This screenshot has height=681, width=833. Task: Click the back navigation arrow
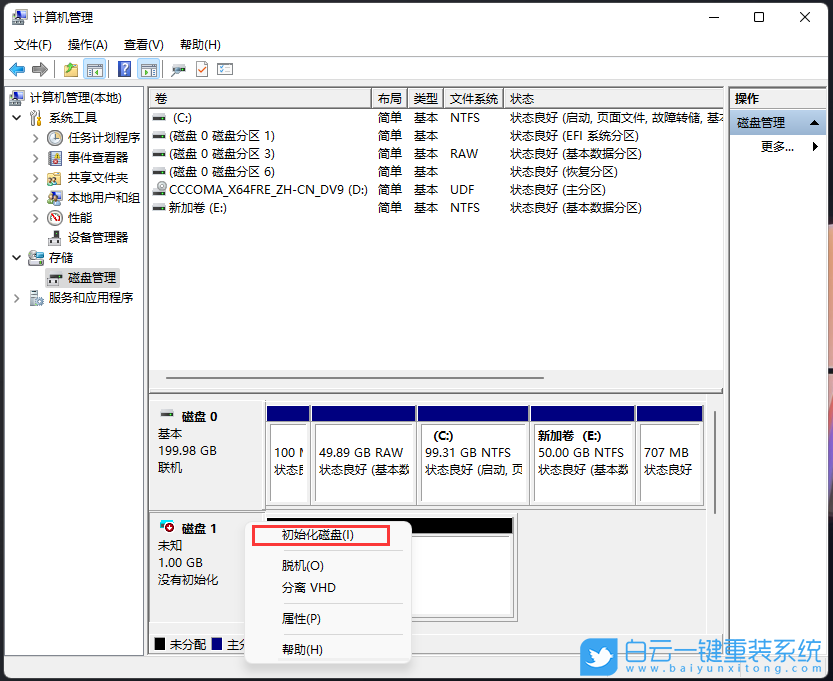coord(17,69)
